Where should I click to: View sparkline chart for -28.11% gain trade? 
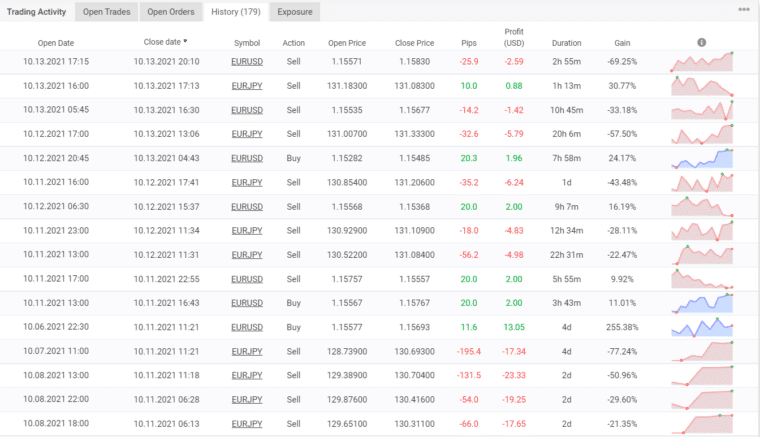(x=702, y=231)
